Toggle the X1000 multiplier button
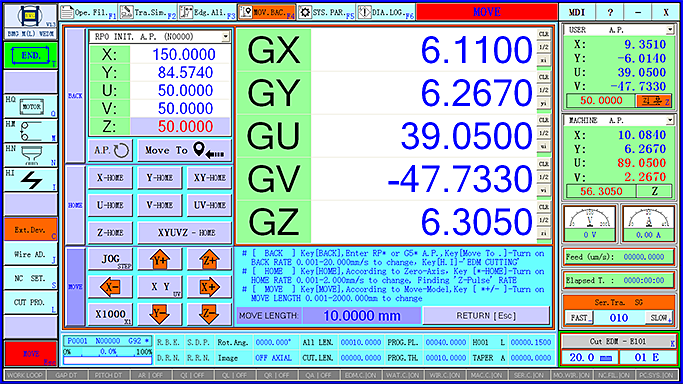The image size is (683, 384). (110, 314)
